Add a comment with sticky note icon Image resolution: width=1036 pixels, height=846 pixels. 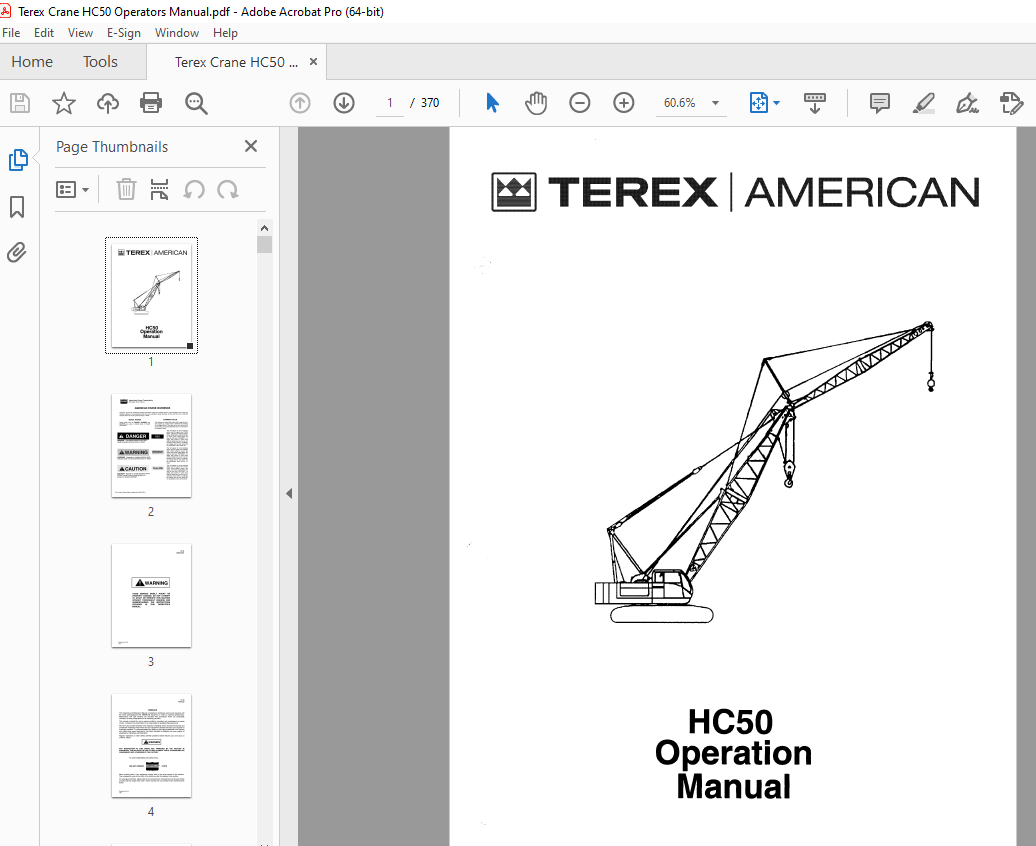(x=879, y=103)
